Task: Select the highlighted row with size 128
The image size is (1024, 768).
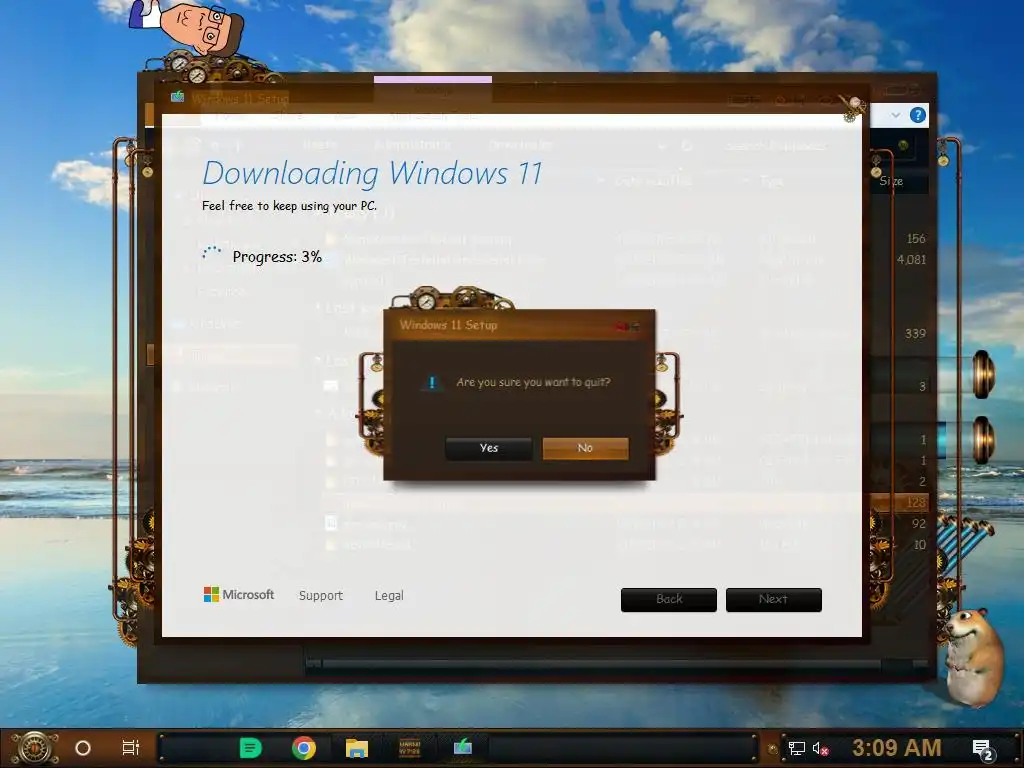Action: pos(898,502)
